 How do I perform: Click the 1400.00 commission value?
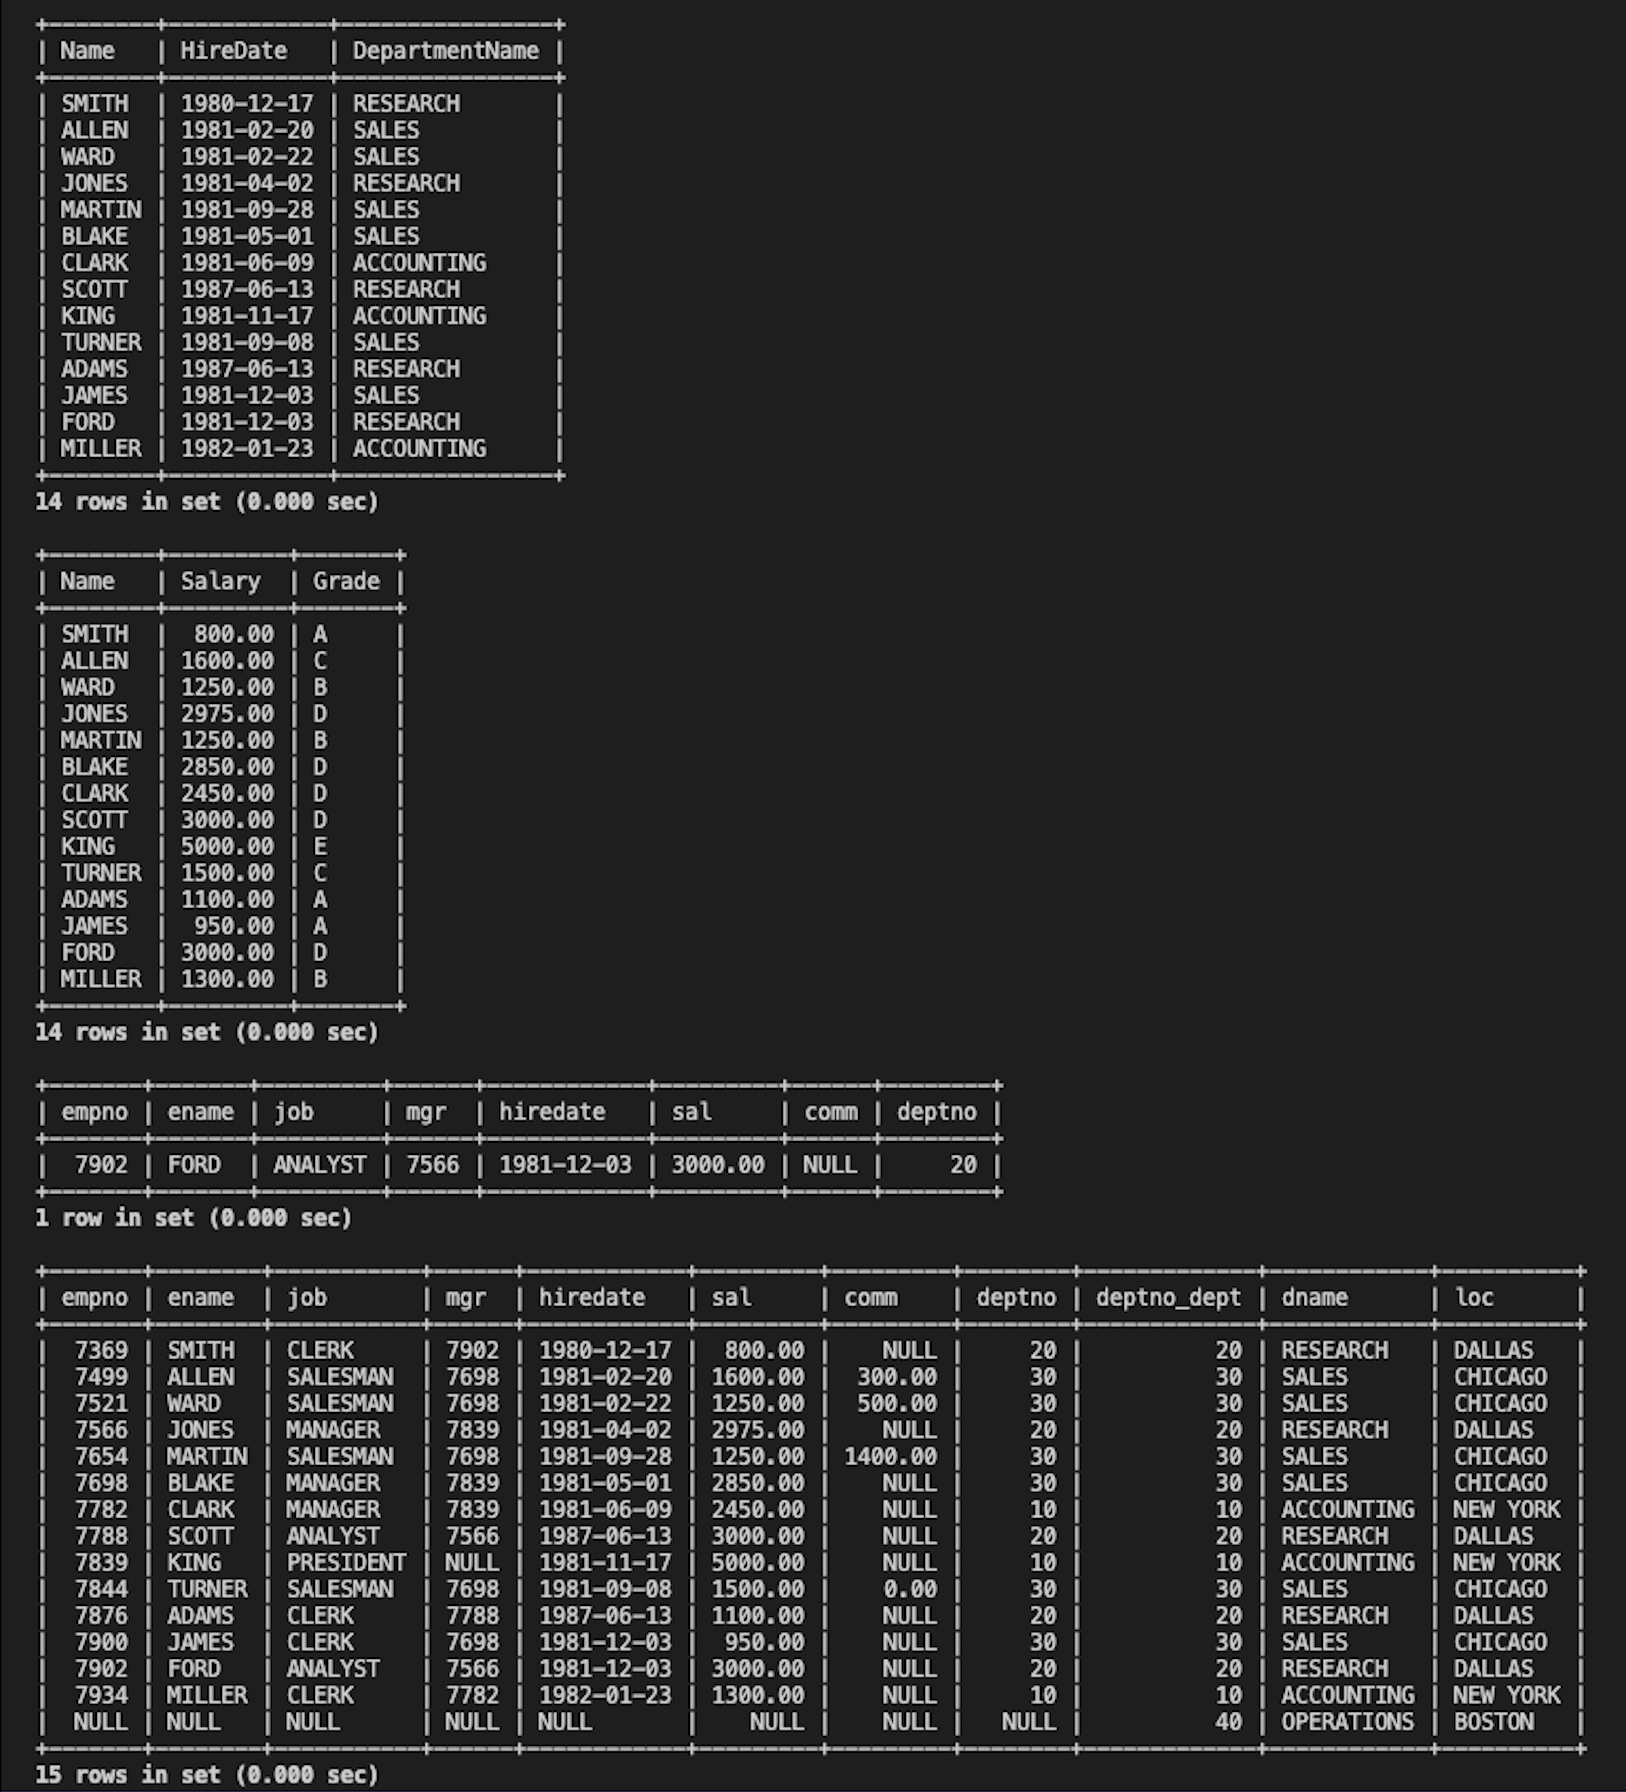(x=890, y=1456)
